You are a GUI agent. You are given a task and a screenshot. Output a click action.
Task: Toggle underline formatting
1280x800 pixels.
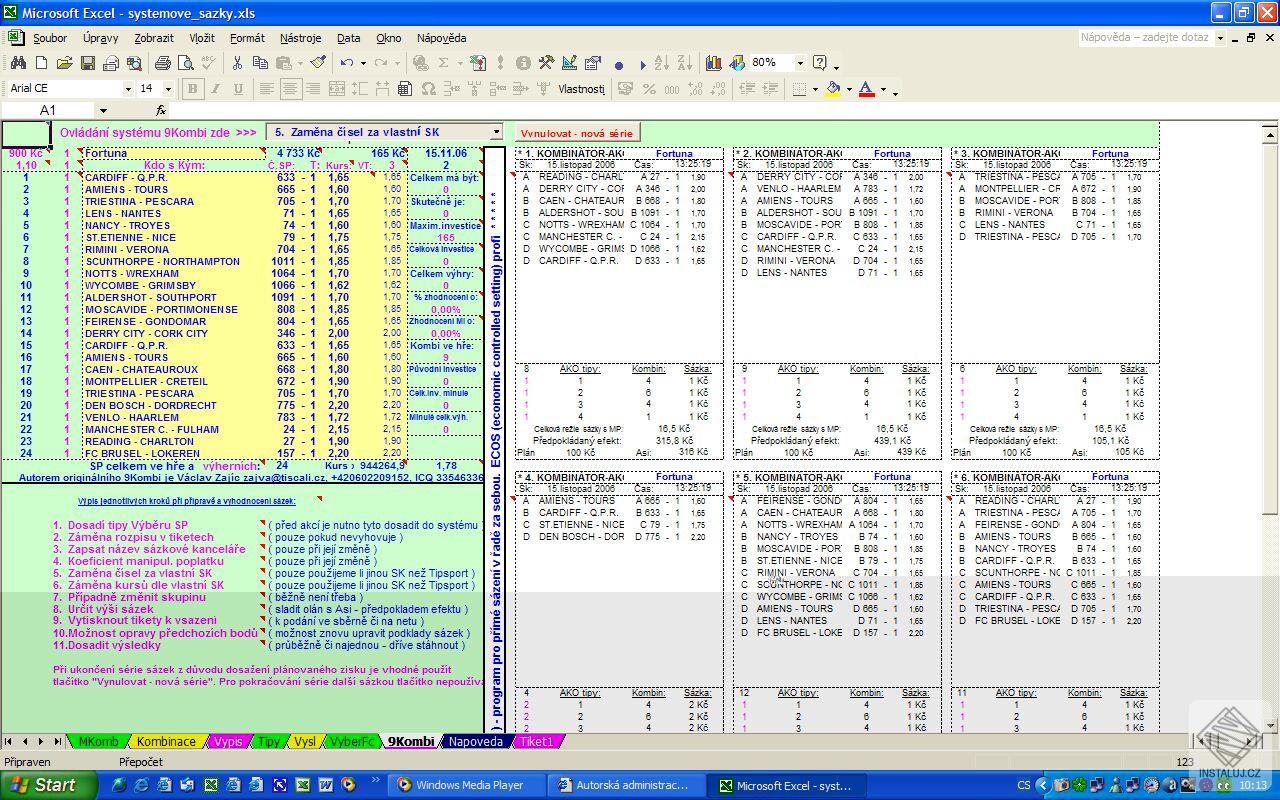click(x=238, y=89)
